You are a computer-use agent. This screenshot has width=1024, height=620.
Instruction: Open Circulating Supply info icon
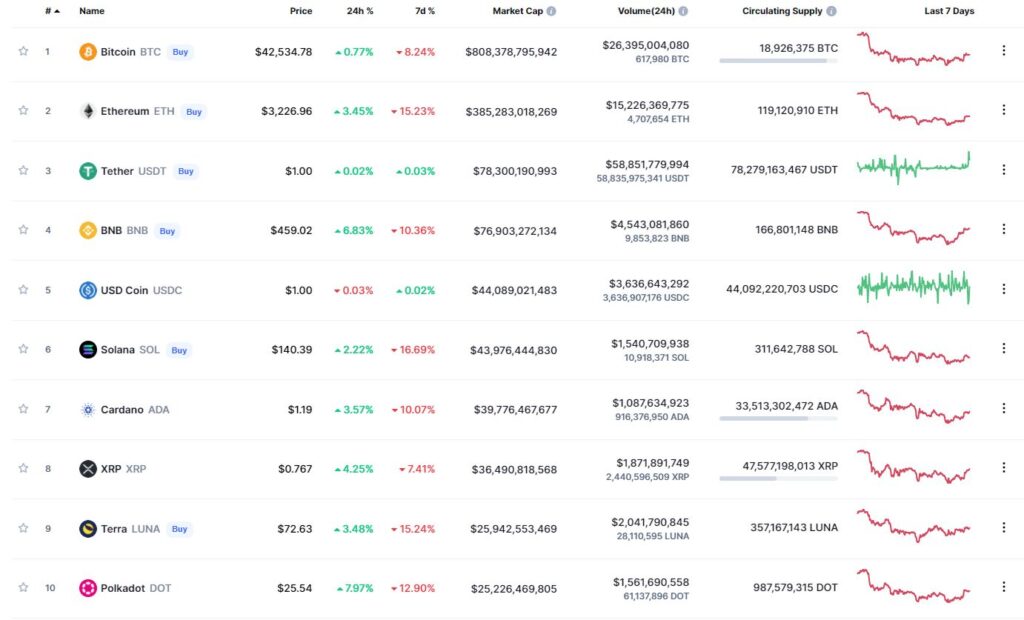click(831, 11)
